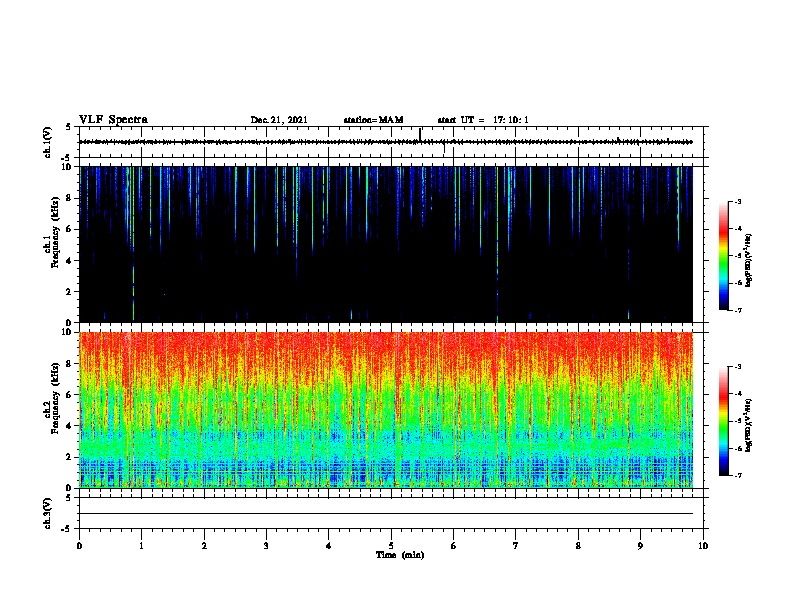Image resolution: width=792 pixels, height=612 pixels.
Task: Click the "station=MAM" header label
Action: 373,120
